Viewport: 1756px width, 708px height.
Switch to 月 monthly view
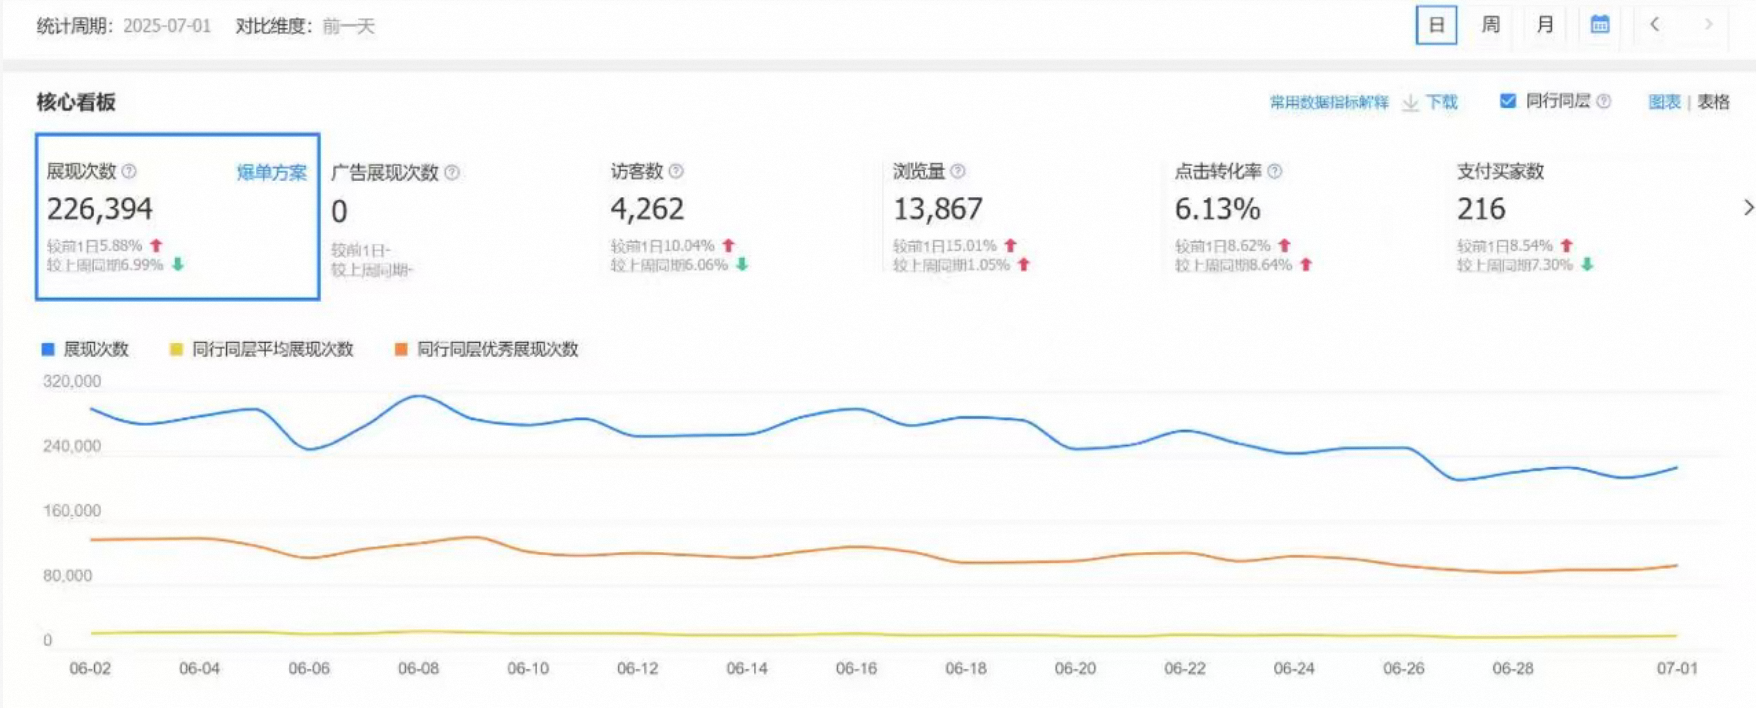(x=1544, y=25)
